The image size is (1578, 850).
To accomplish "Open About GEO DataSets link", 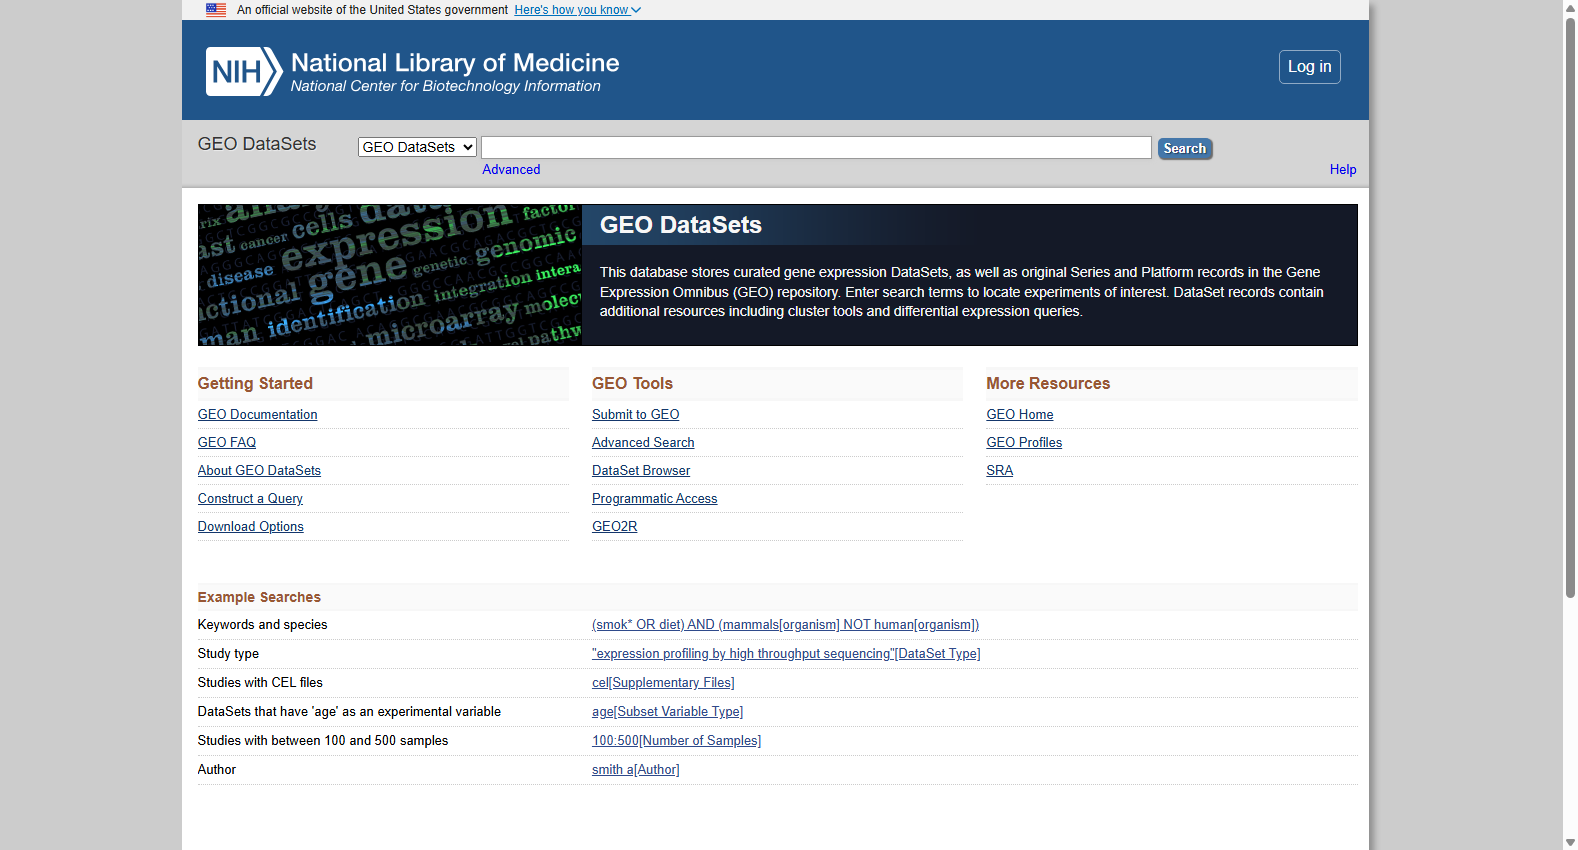I will [x=259, y=471].
